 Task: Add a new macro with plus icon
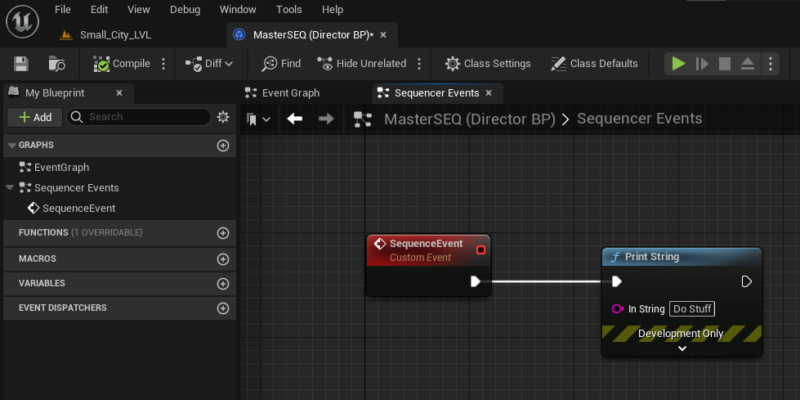(223, 259)
